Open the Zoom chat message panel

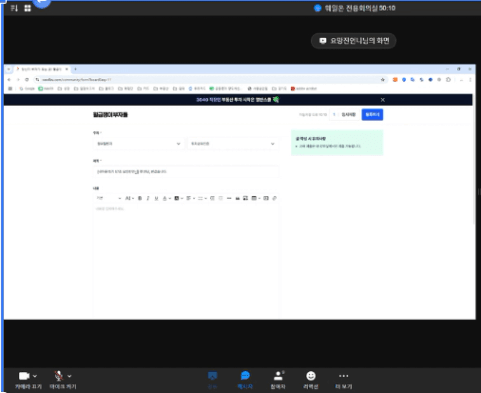[245, 380]
